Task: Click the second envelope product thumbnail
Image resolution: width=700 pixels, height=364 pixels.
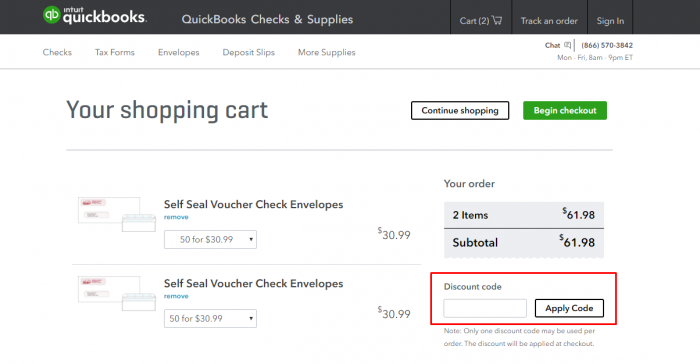Action: [117, 293]
